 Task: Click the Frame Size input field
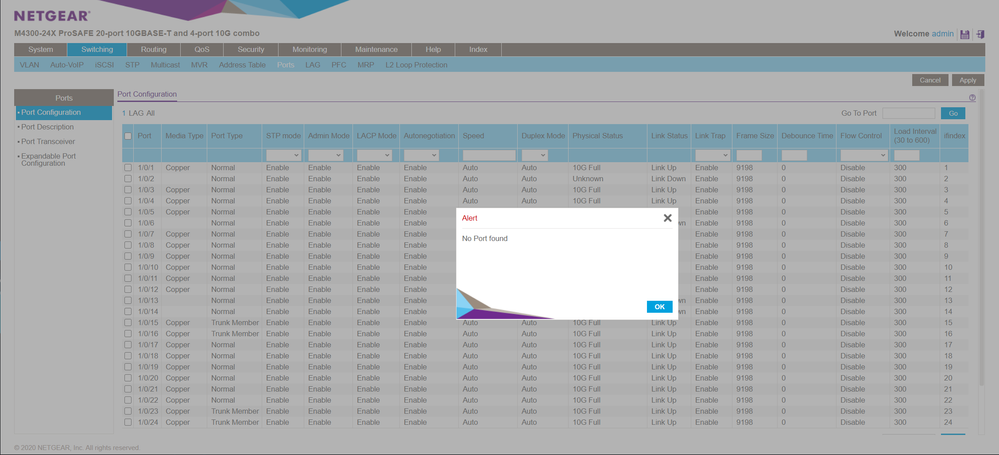pyautogui.click(x=749, y=155)
